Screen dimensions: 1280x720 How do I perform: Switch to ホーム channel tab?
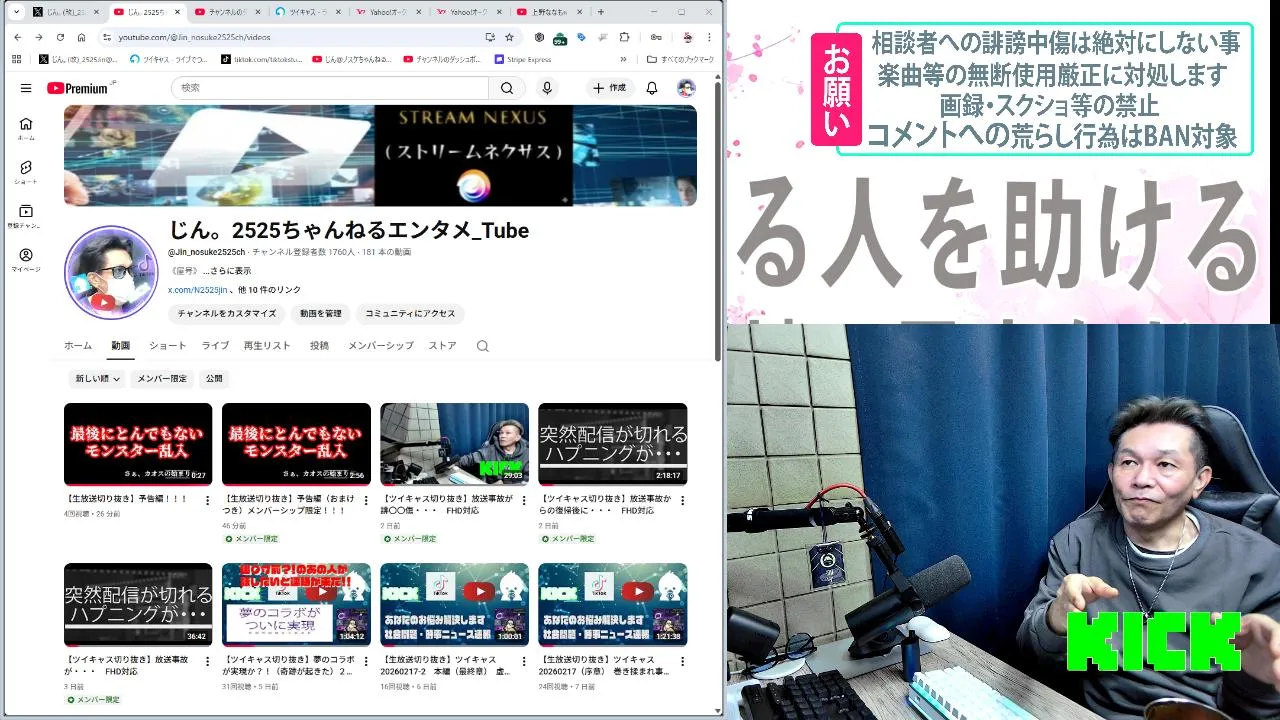78,346
